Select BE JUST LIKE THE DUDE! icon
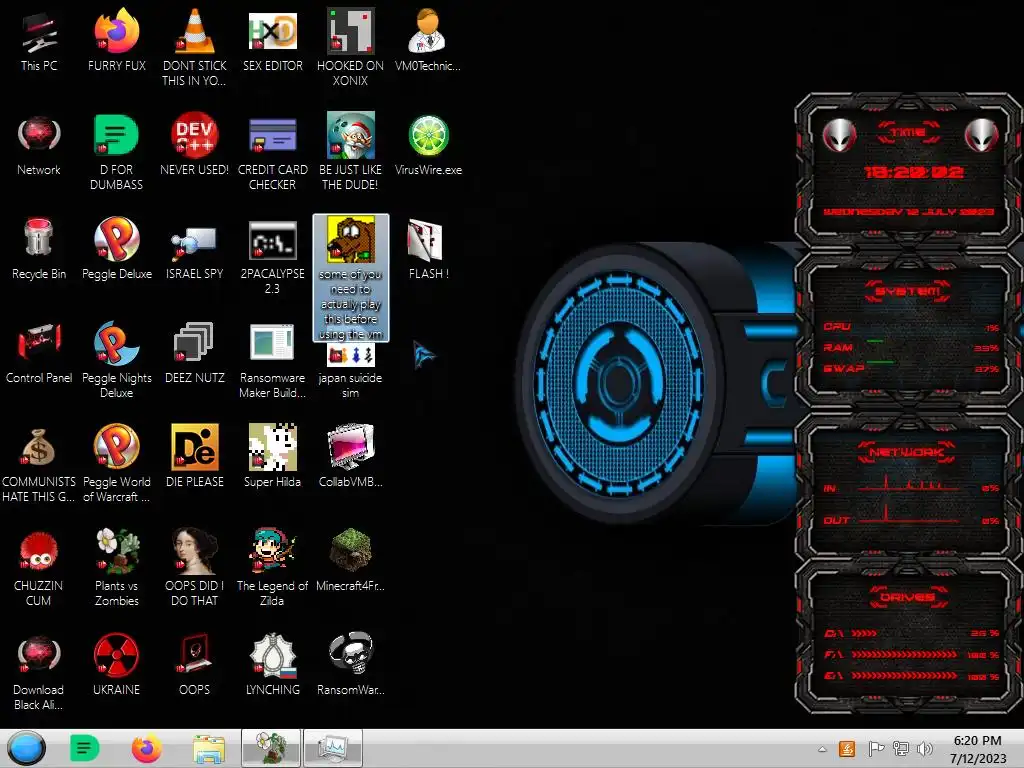Image resolution: width=1024 pixels, height=768 pixels. (x=351, y=135)
